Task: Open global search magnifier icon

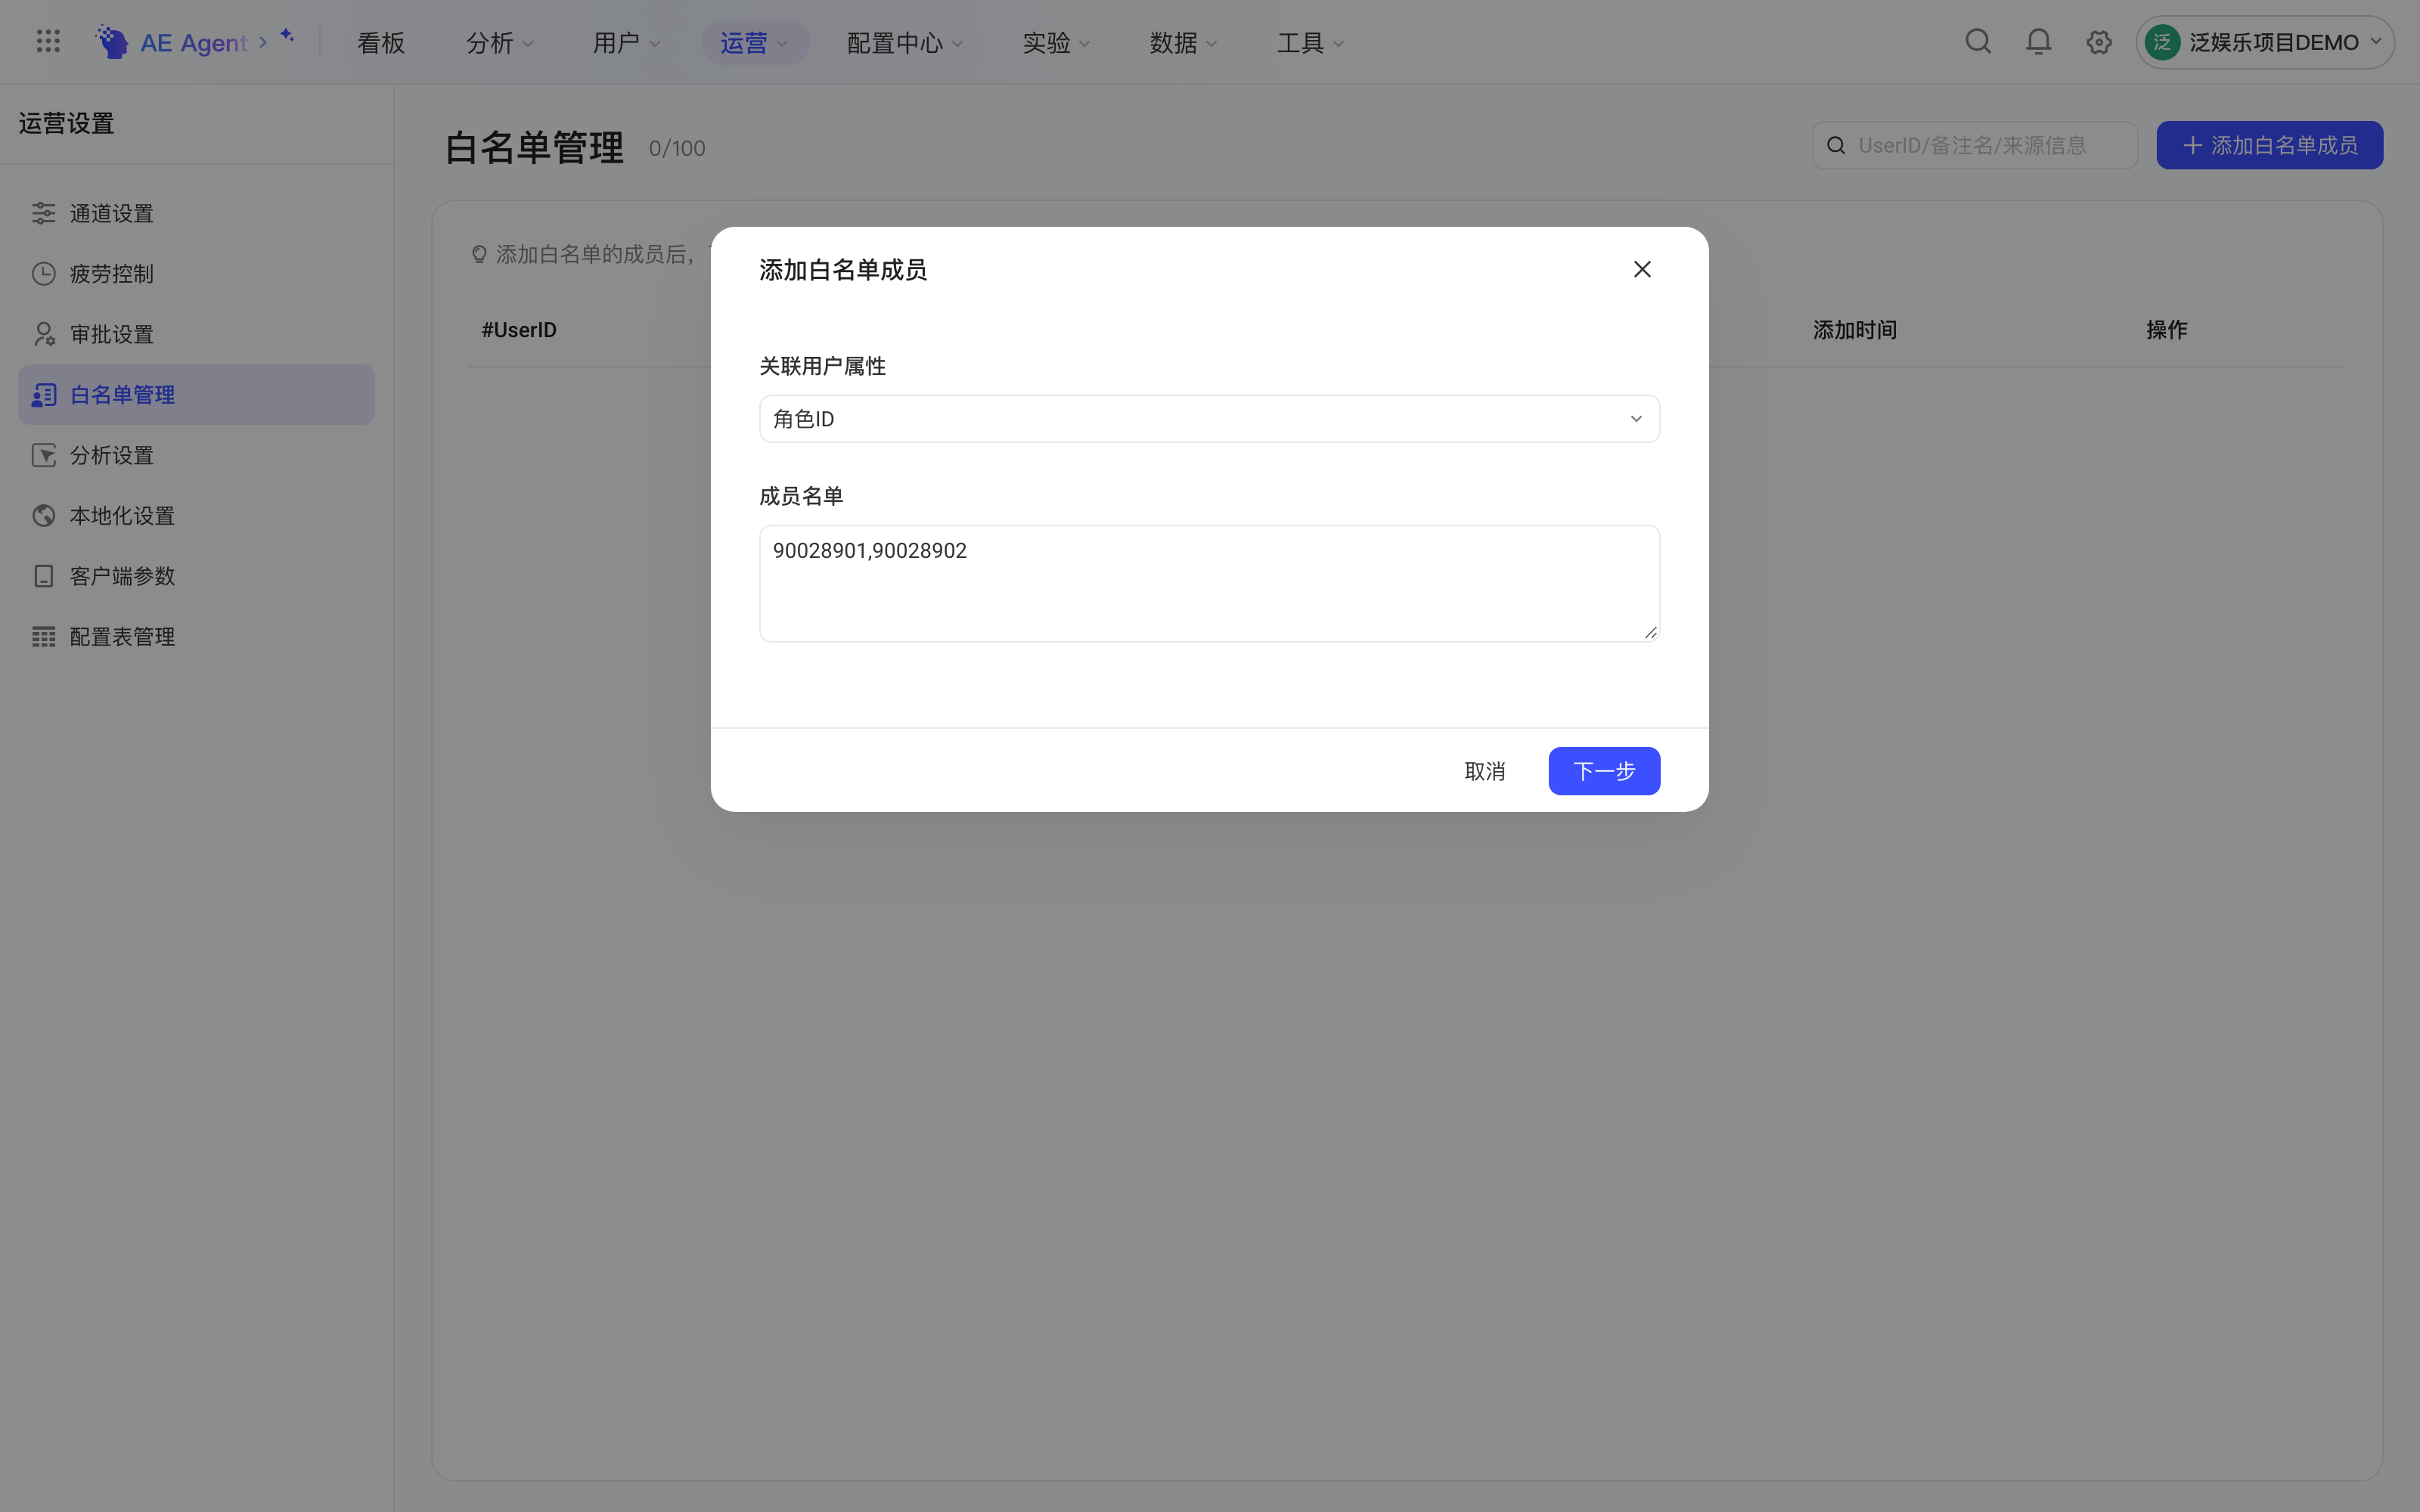Action: pos(1977,42)
